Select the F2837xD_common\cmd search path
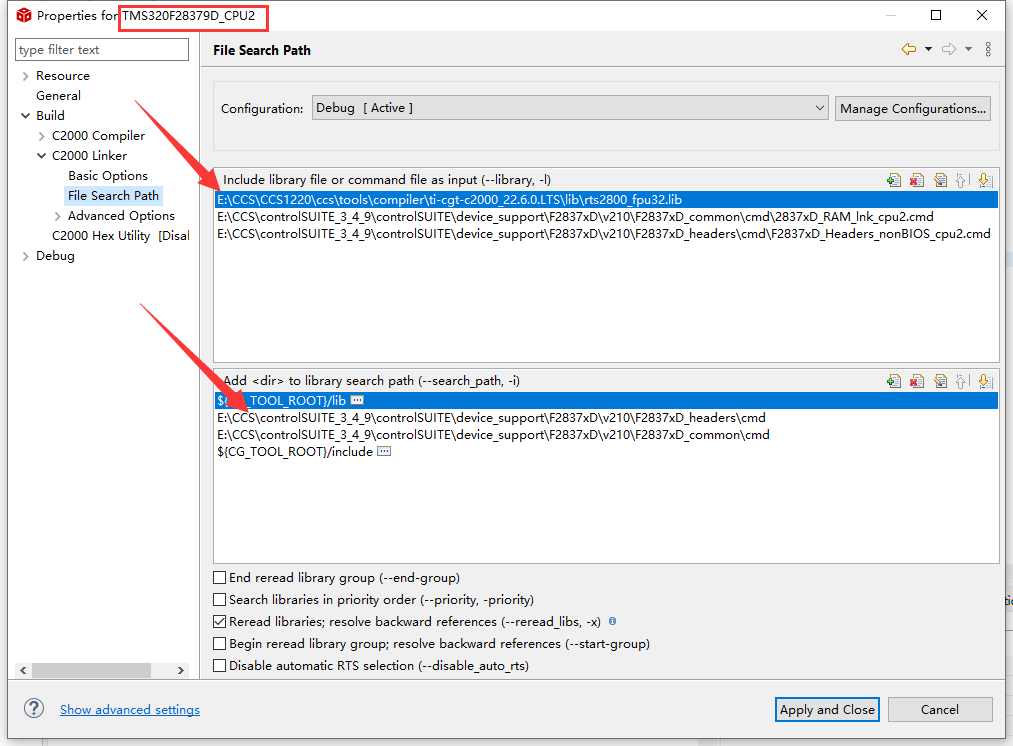 pos(606,435)
